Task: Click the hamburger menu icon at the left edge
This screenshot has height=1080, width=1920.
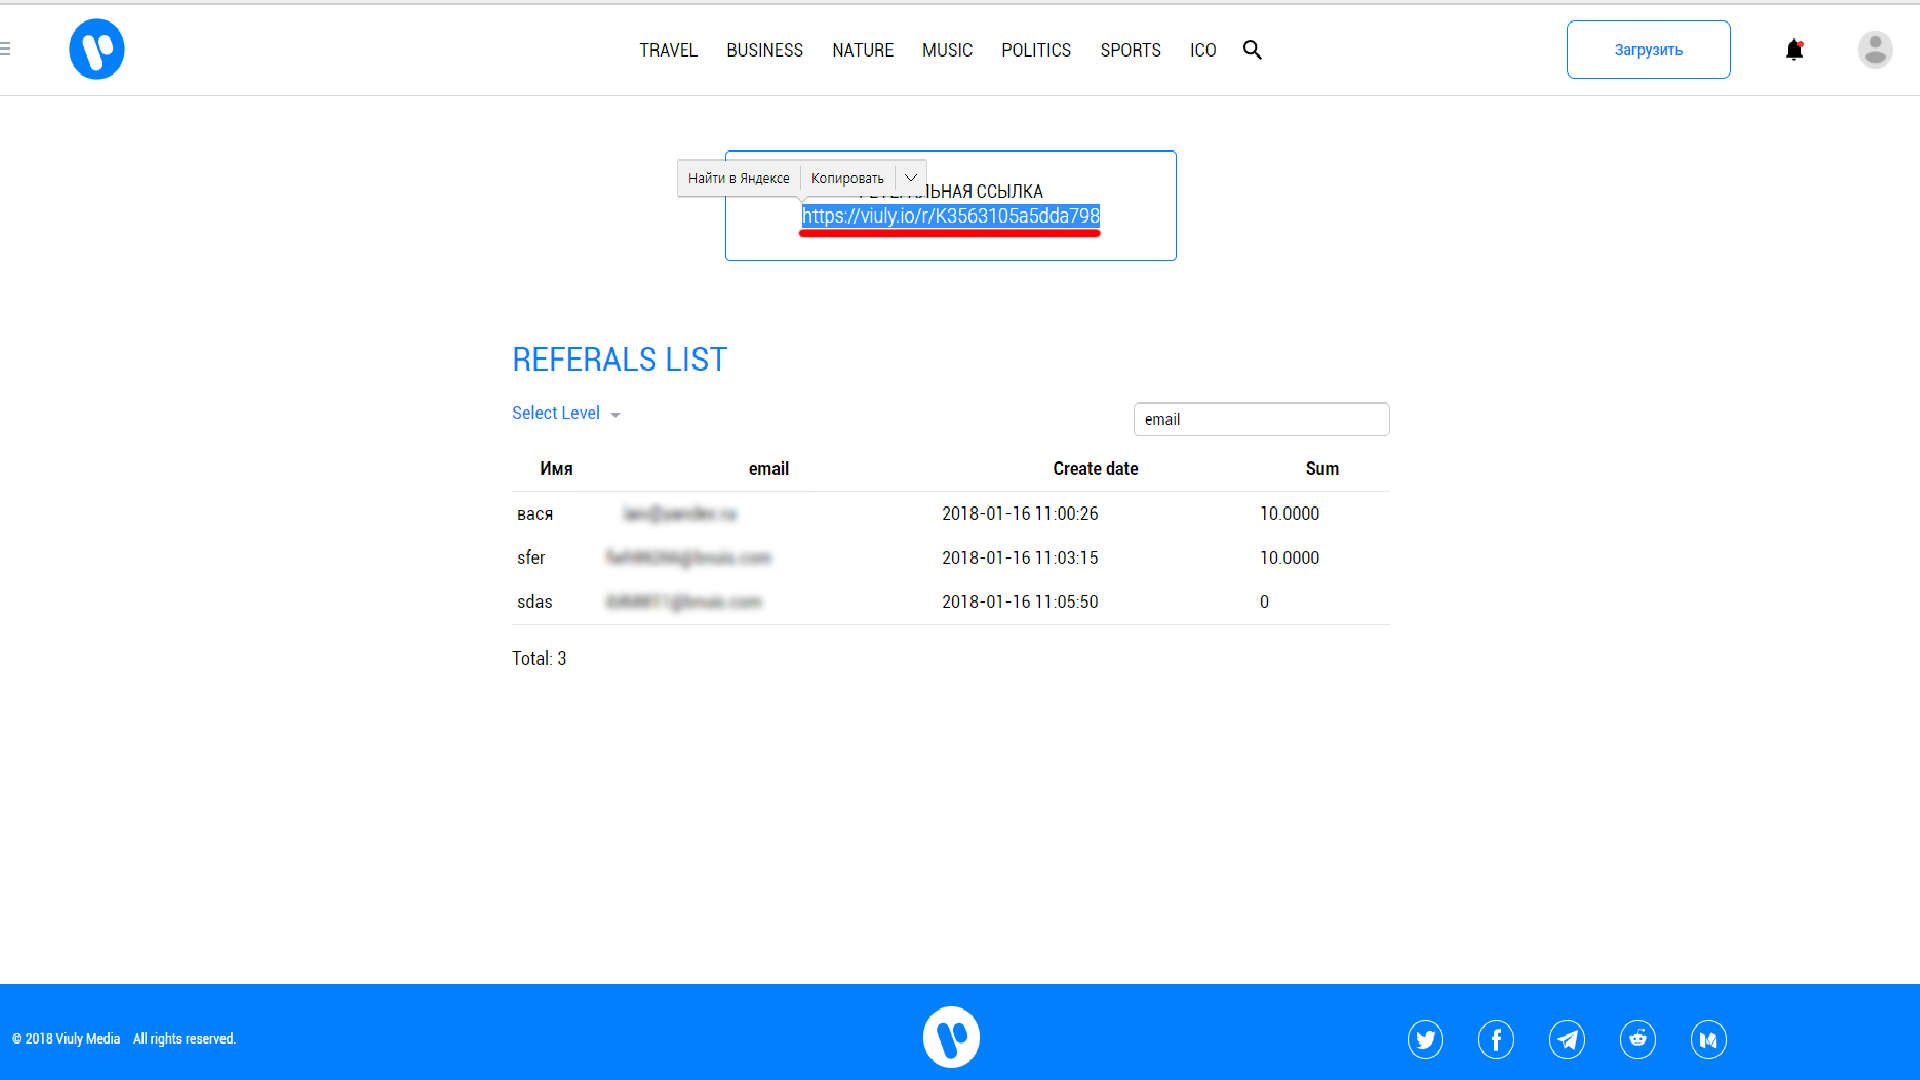Action: [x=6, y=48]
